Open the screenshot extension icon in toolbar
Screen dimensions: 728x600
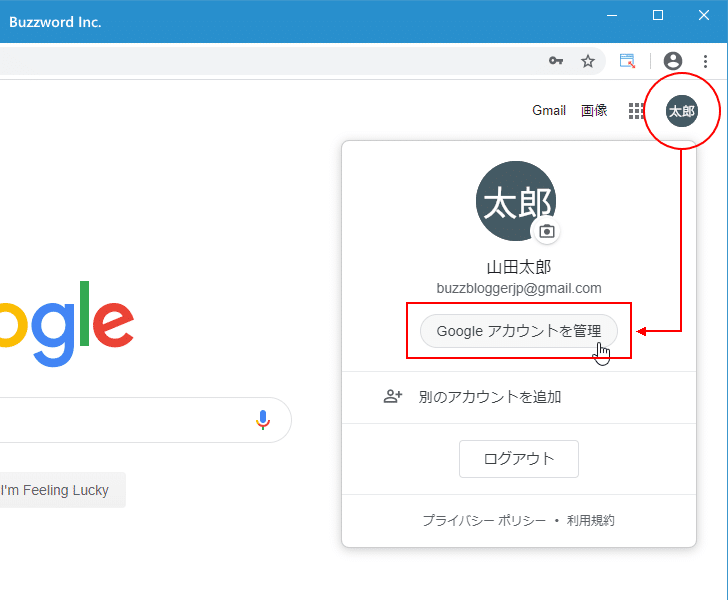[627, 61]
